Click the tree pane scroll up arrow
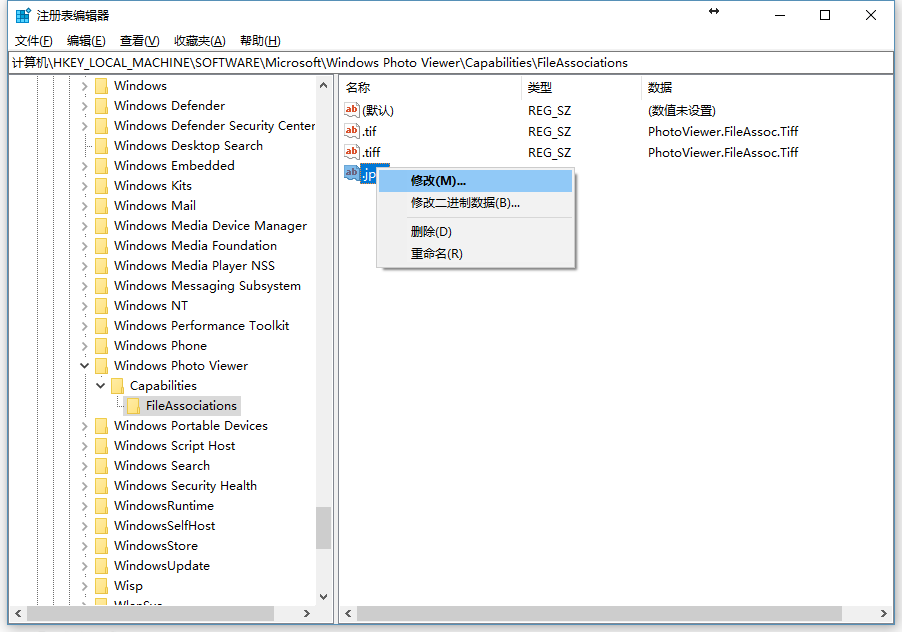 pos(323,86)
